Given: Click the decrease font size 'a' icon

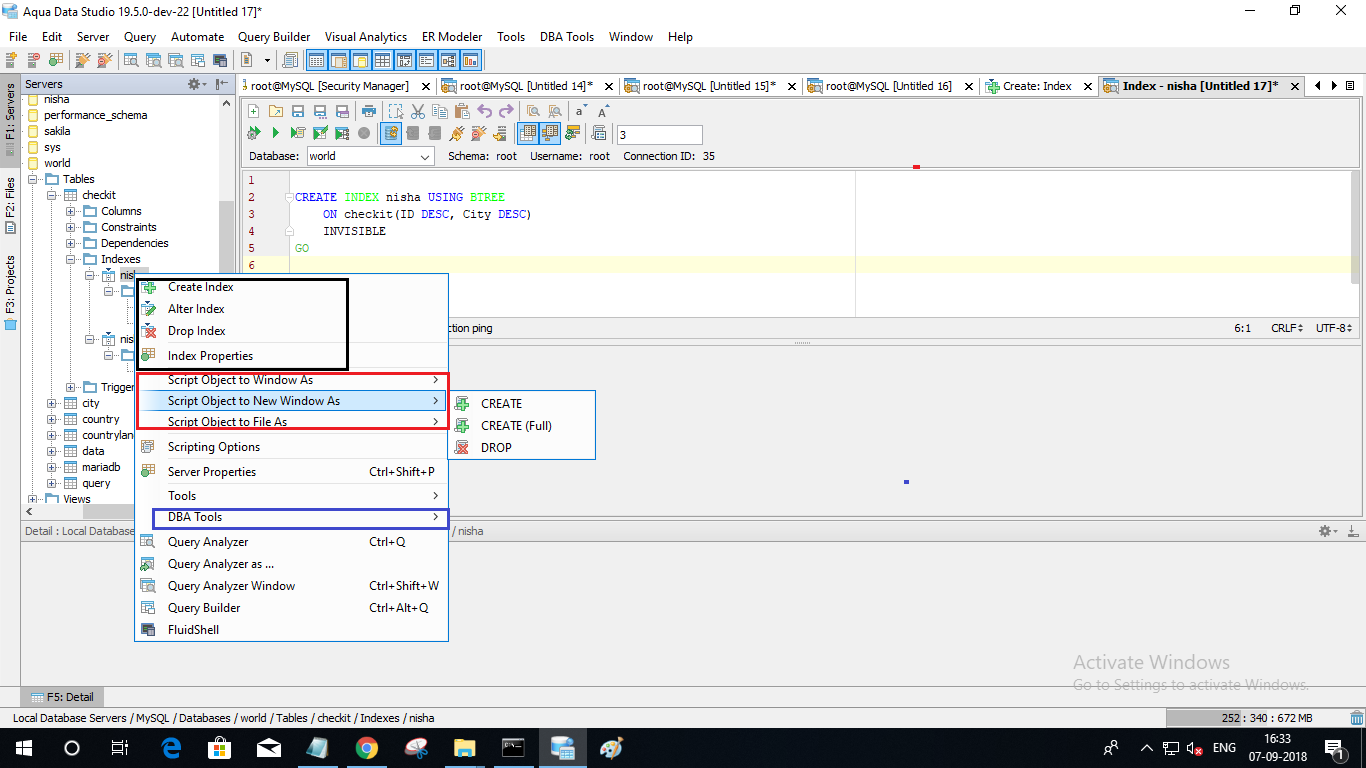Looking at the screenshot, I should (580, 111).
